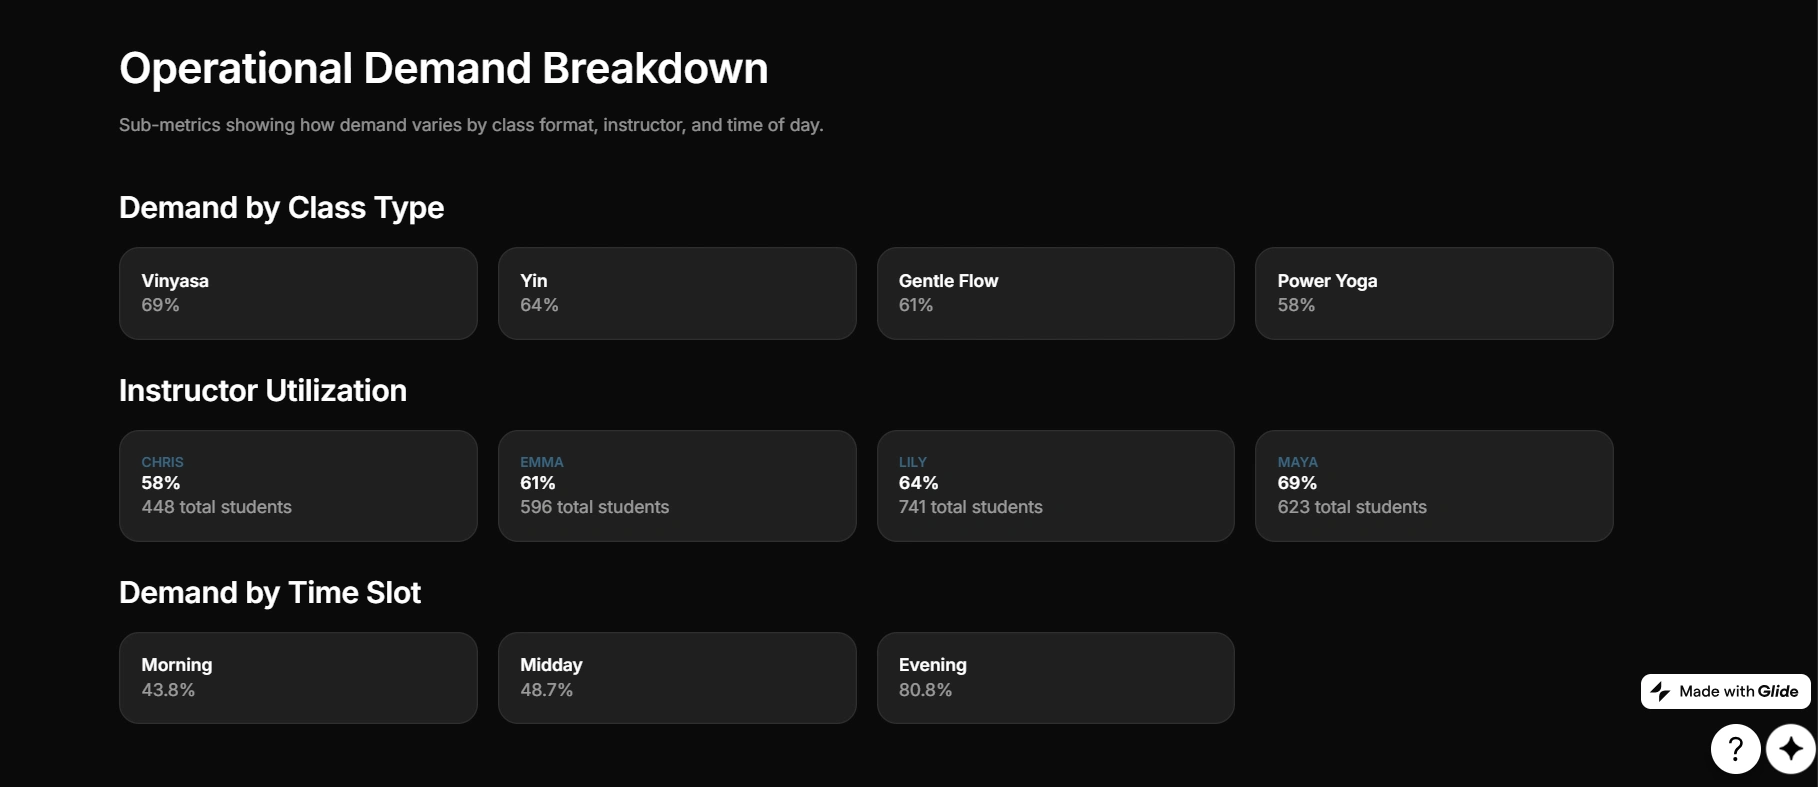
Task: Select Lily's 64% utilization card
Action: (1055, 486)
